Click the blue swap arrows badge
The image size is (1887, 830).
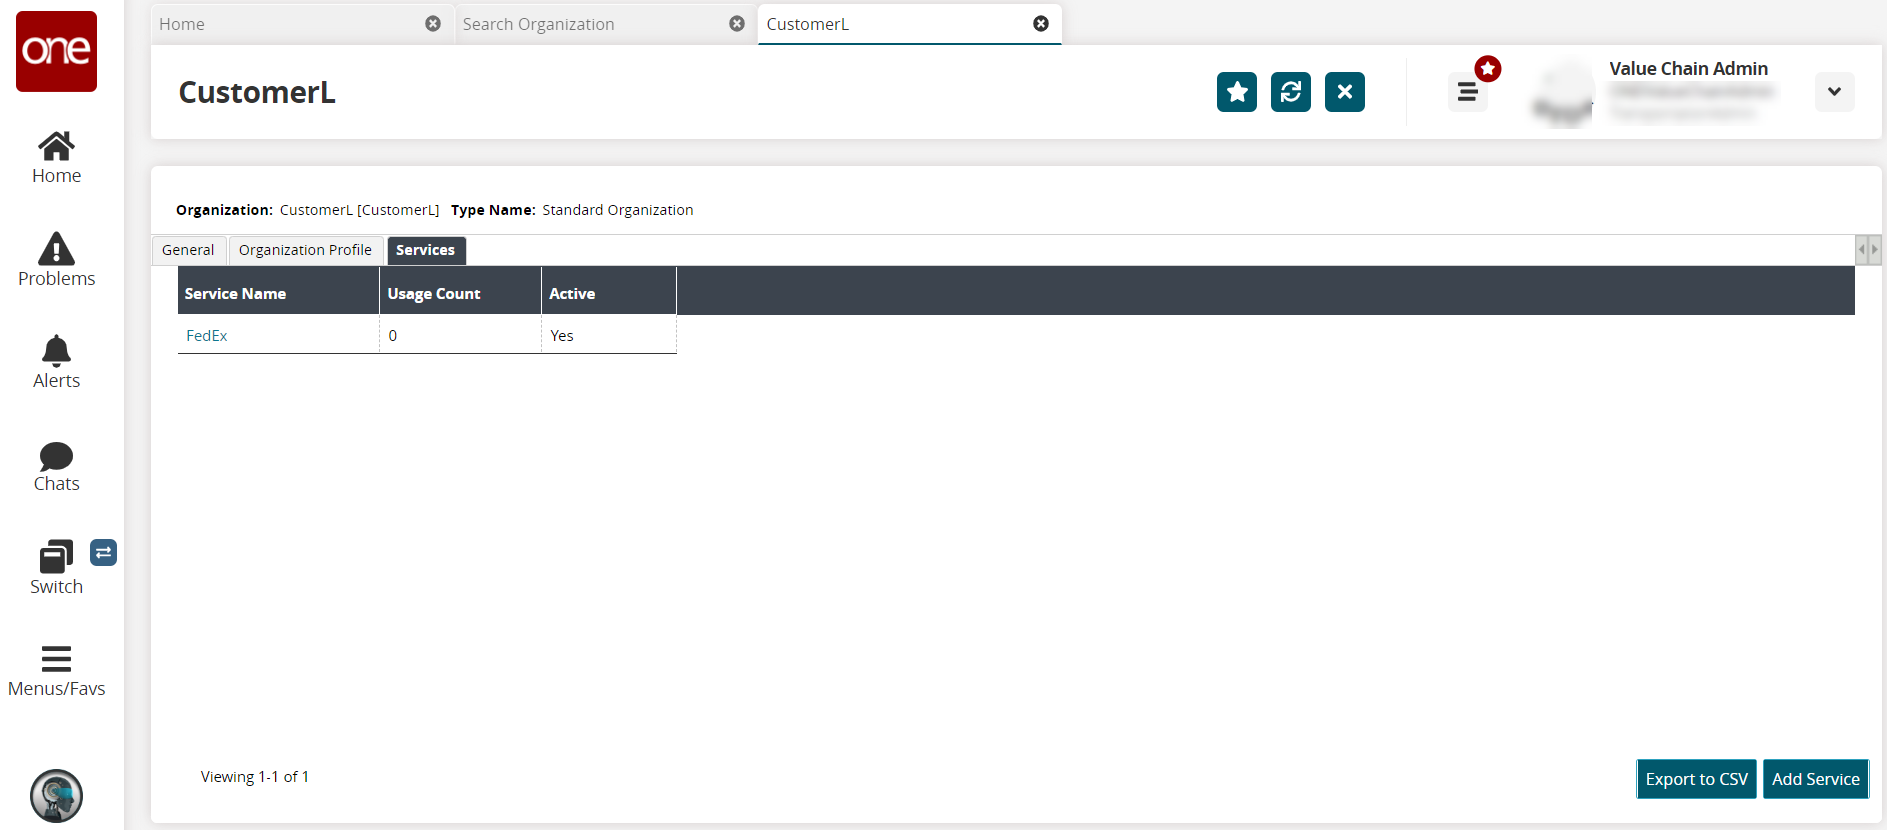click(x=103, y=552)
